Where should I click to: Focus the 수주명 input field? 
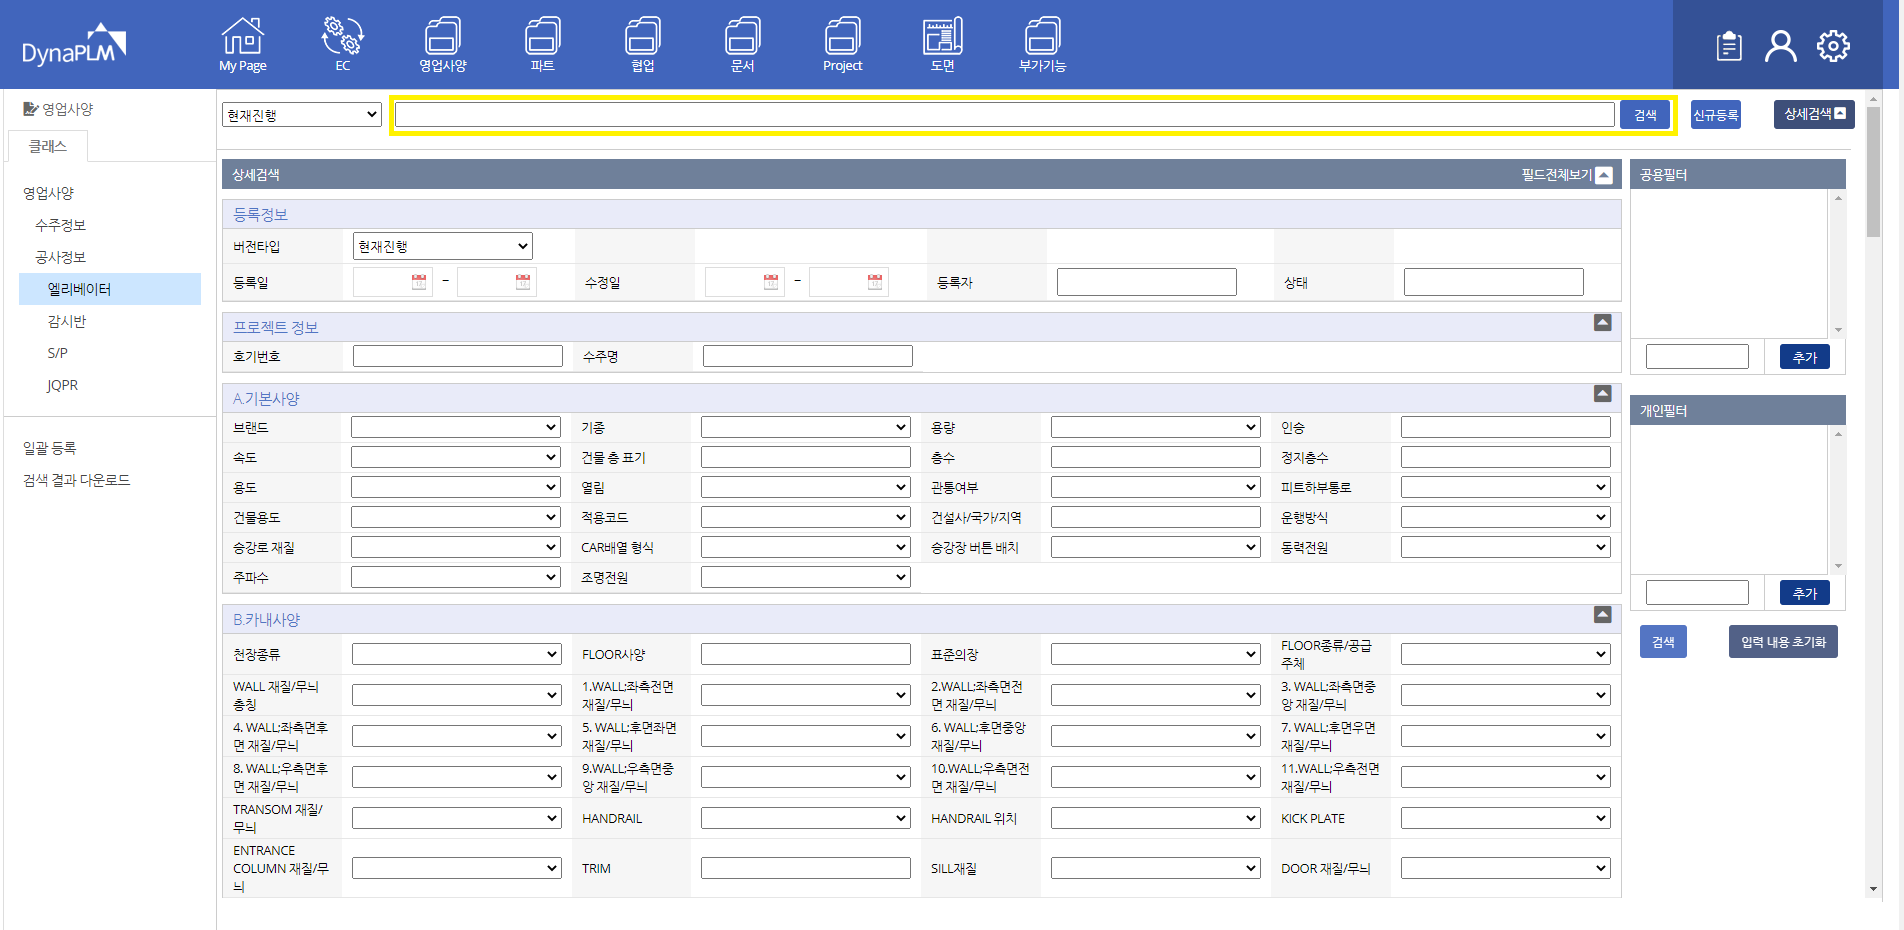(x=808, y=356)
